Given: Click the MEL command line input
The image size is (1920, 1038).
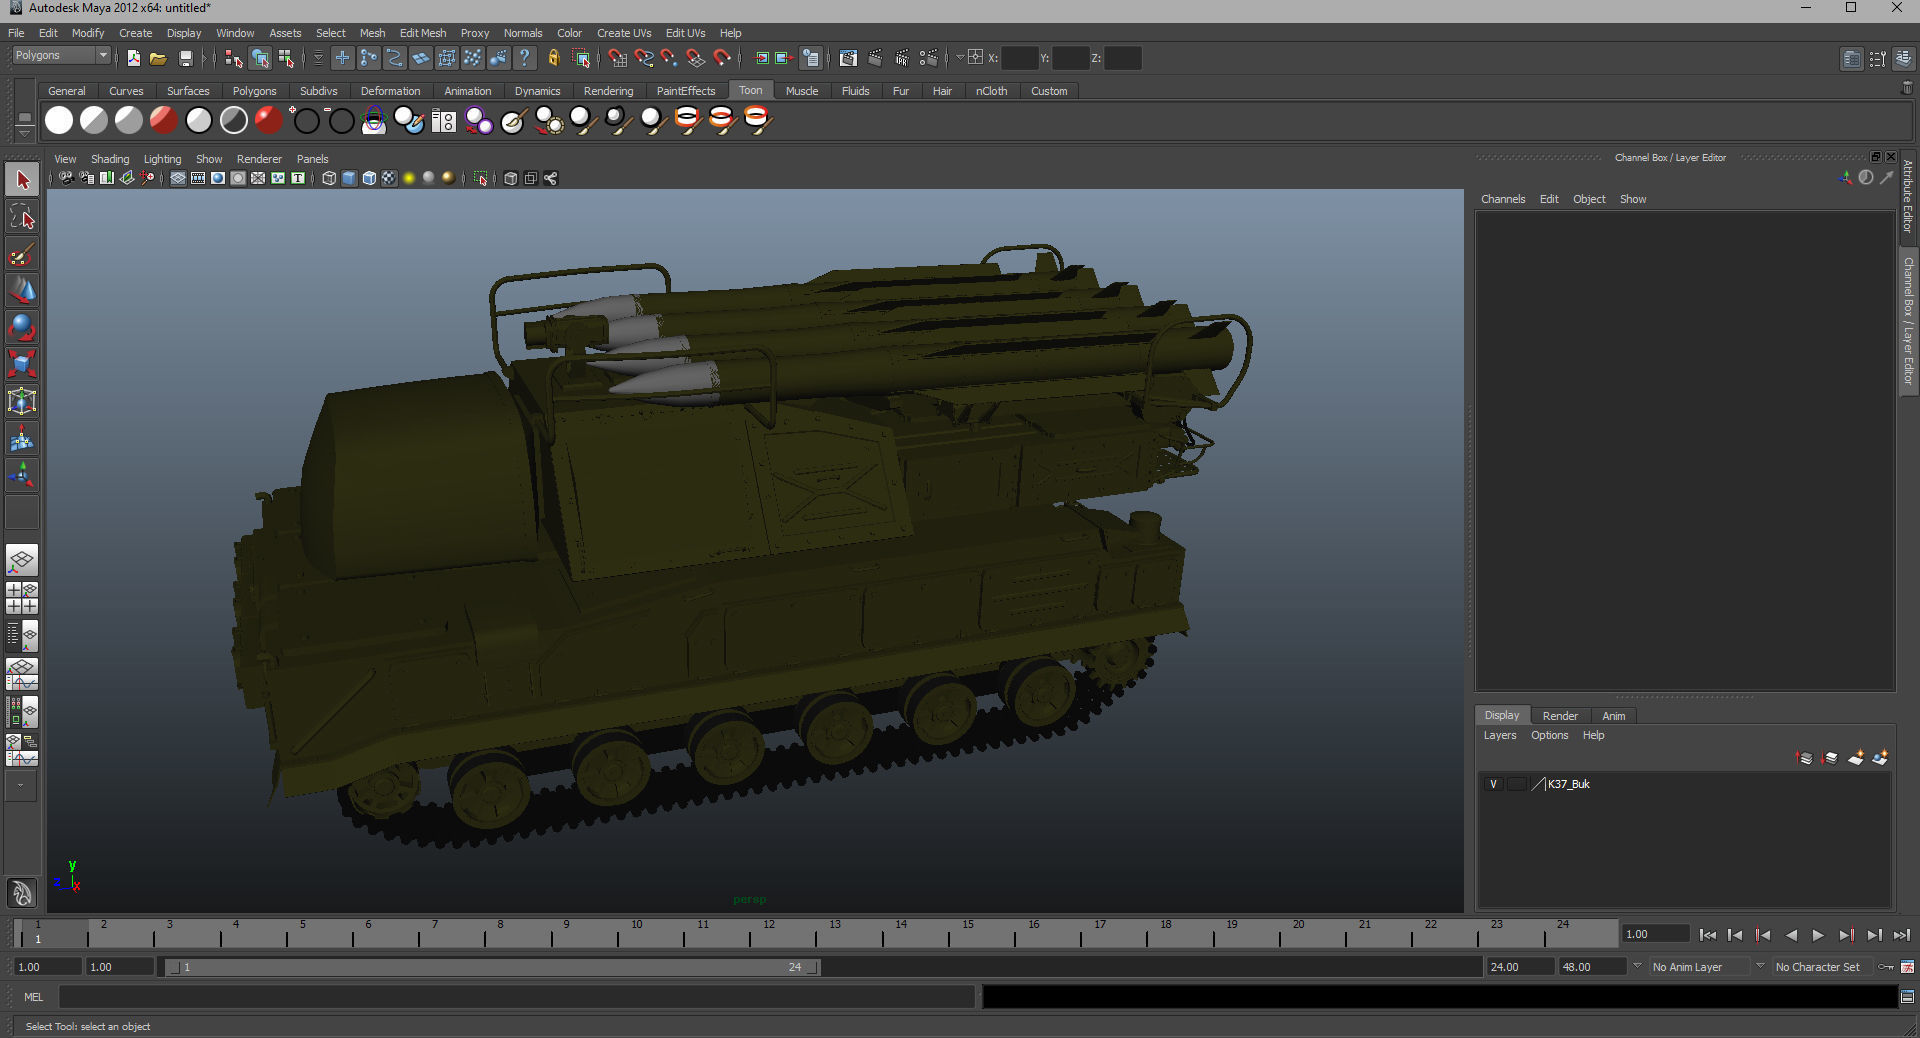Looking at the screenshot, I should [x=516, y=997].
